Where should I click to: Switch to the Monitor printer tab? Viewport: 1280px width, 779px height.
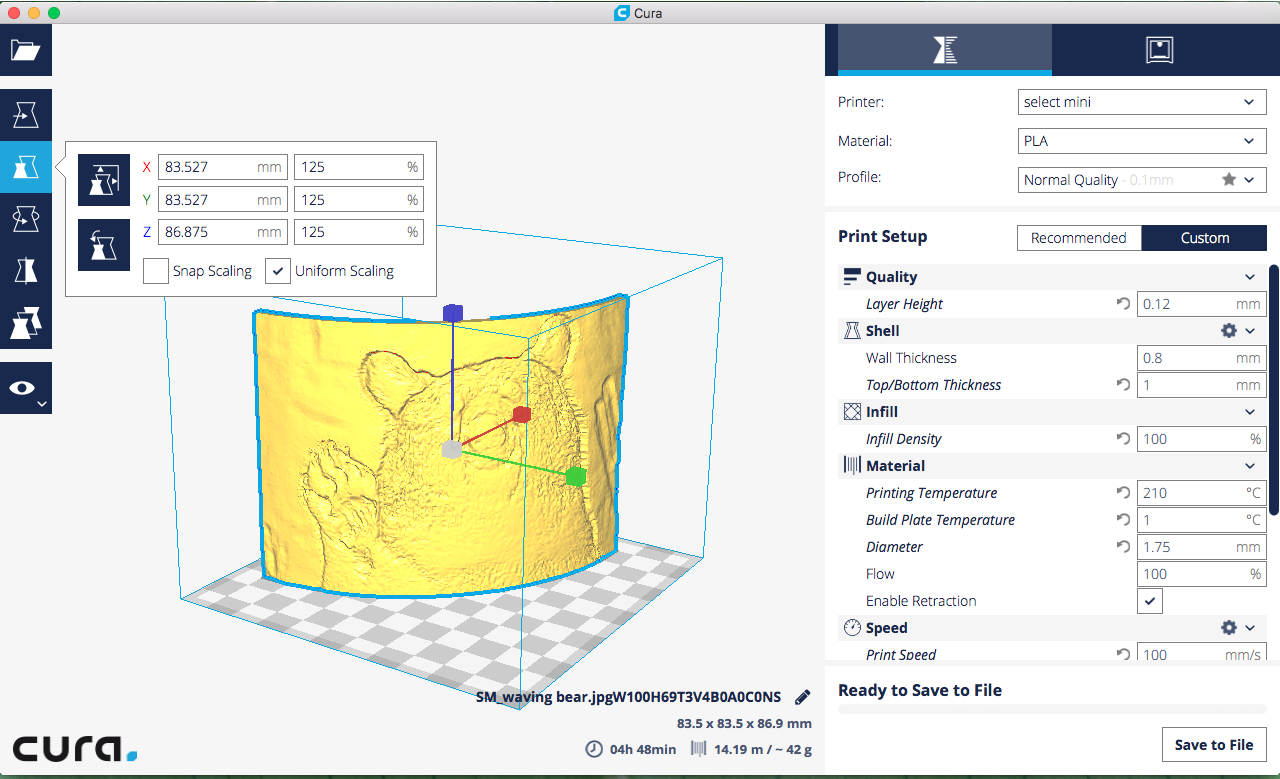[1159, 50]
